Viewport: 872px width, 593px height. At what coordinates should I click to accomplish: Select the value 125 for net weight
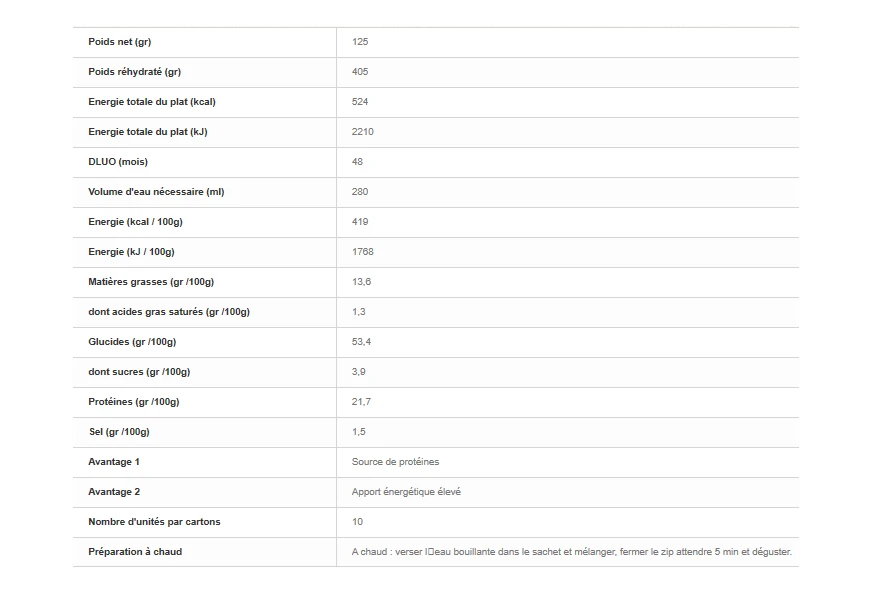click(x=360, y=42)
